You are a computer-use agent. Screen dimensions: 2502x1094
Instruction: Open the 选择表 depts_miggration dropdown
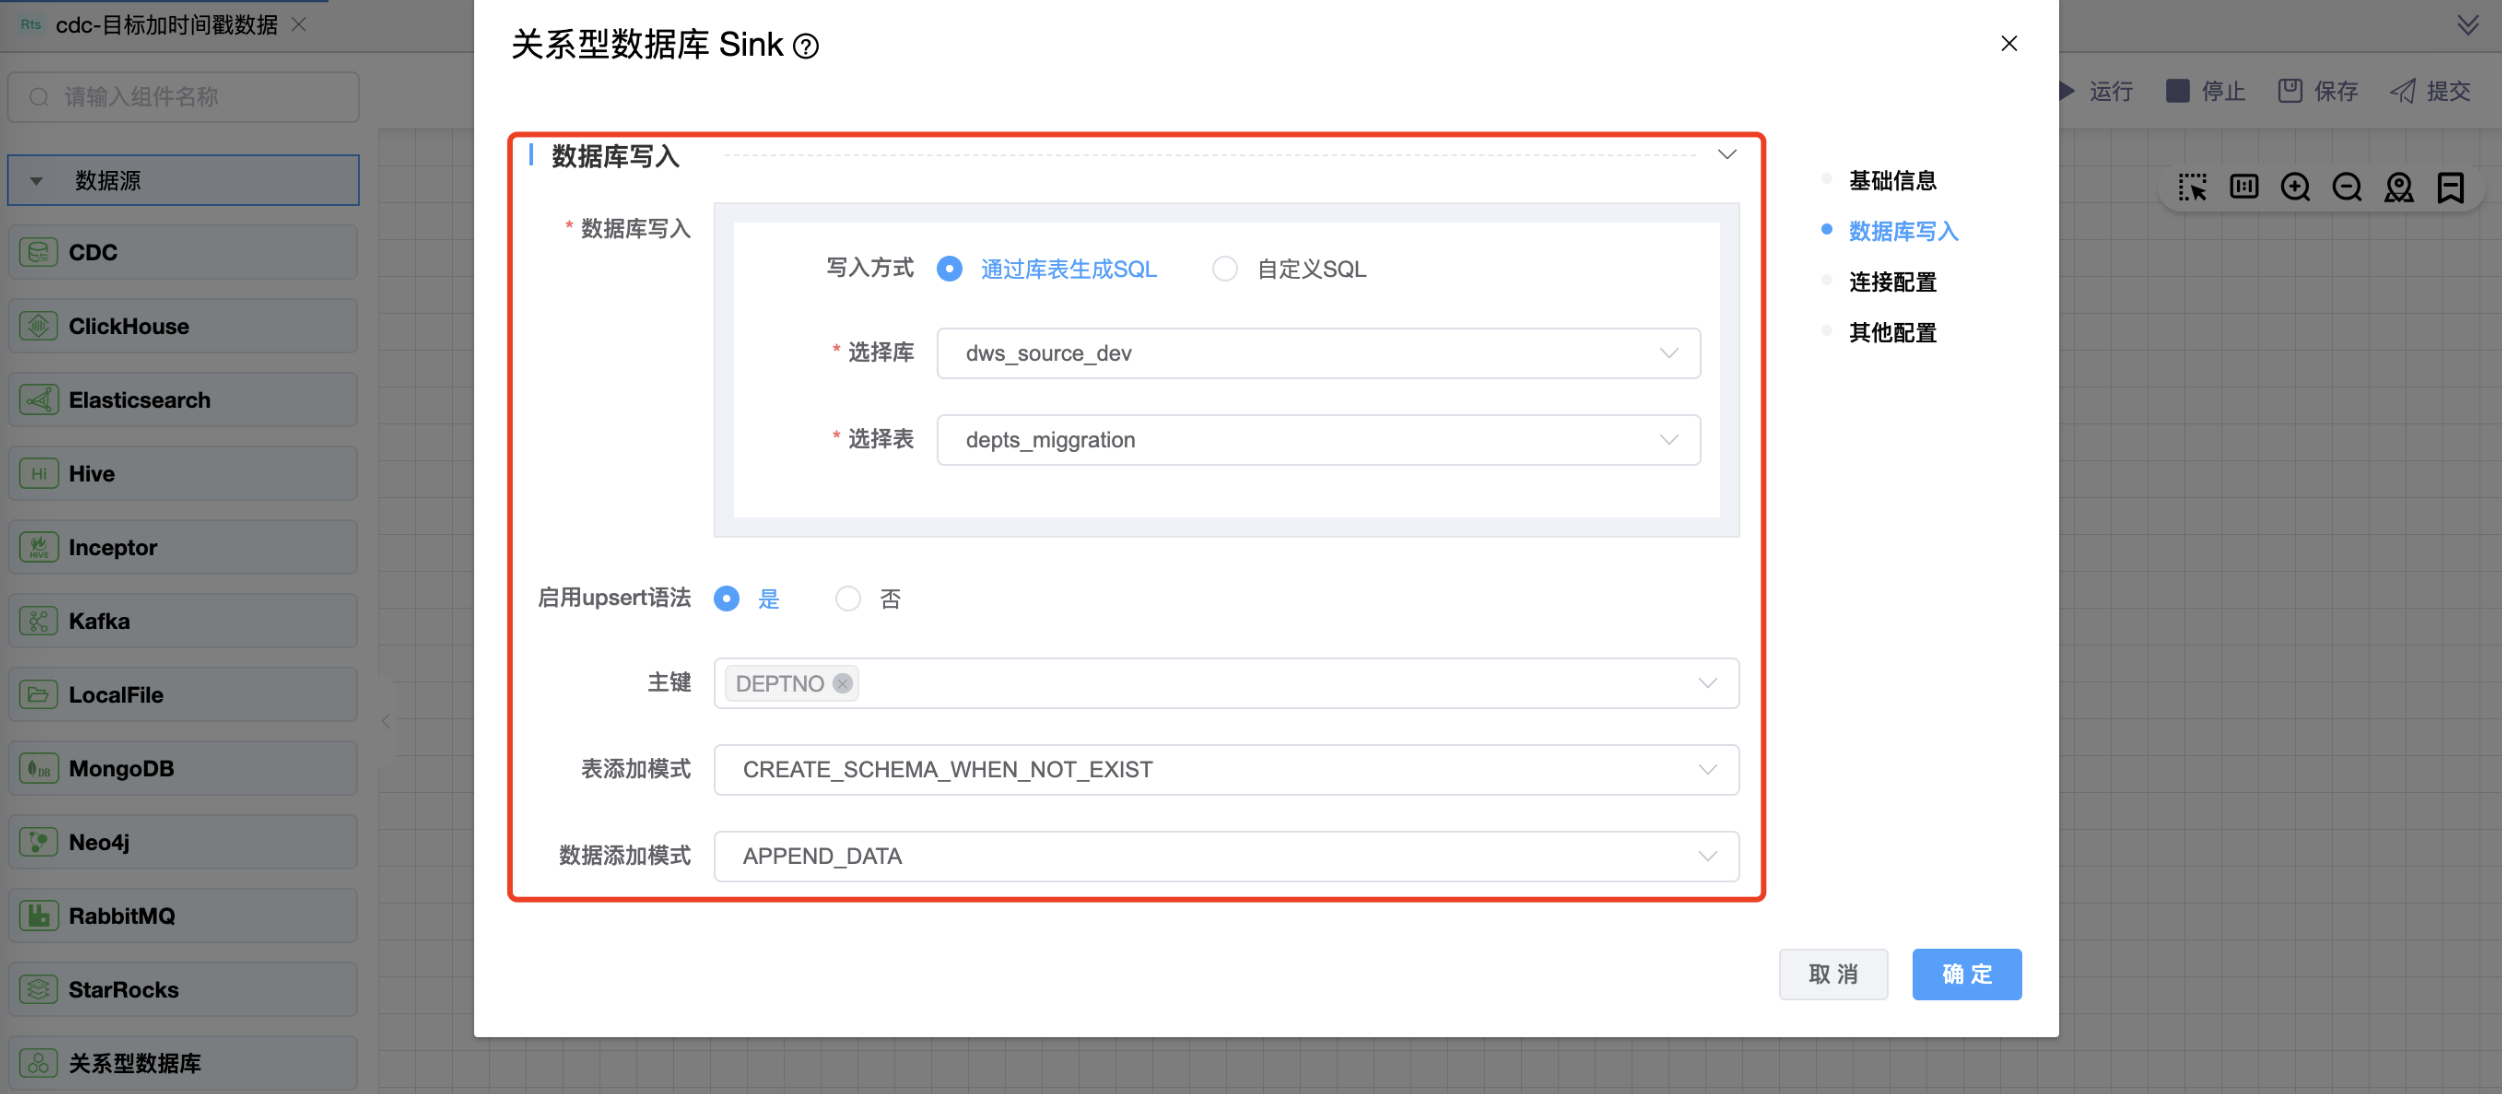coord(1318,440)
